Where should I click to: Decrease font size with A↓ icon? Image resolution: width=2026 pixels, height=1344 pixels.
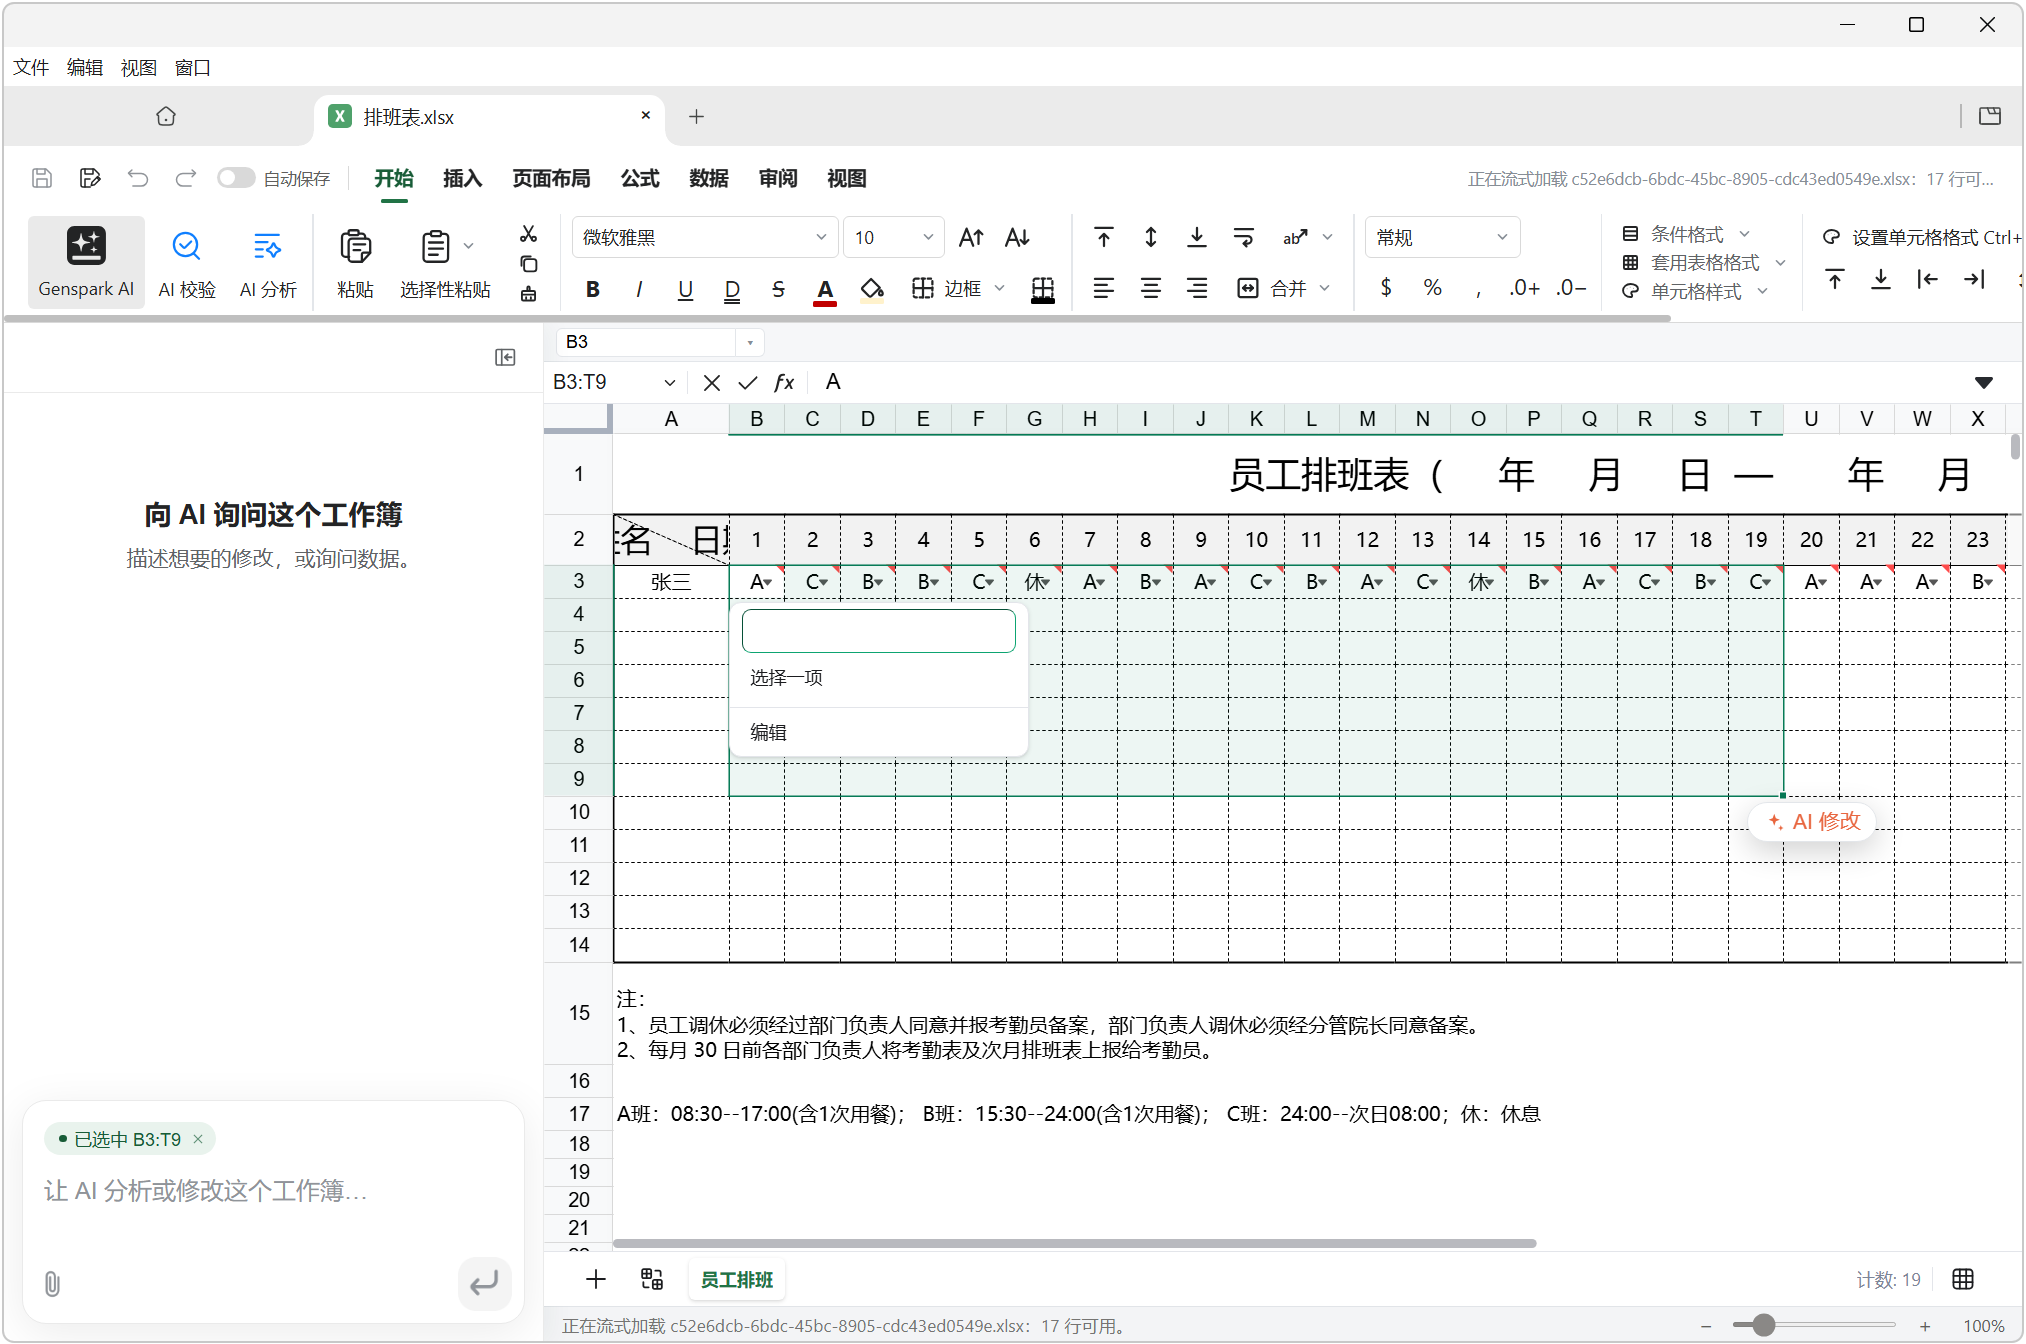1017,238
